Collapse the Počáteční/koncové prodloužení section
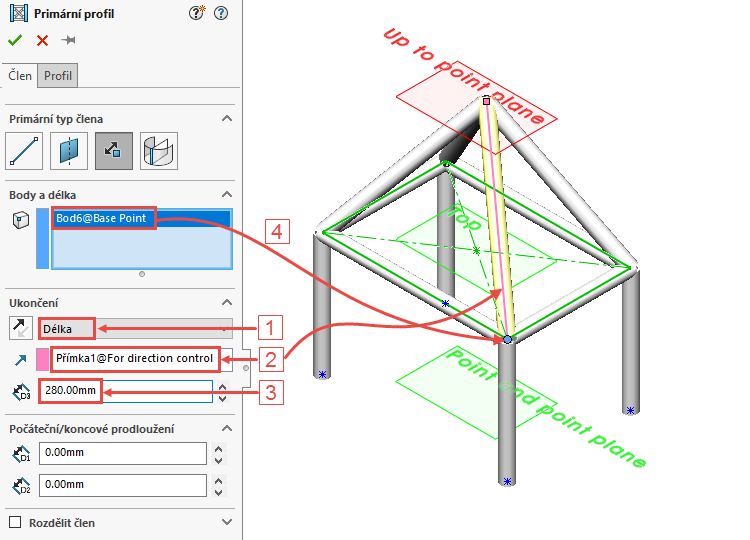The width and height of the screenshot is (750, 540). point(227,428)
